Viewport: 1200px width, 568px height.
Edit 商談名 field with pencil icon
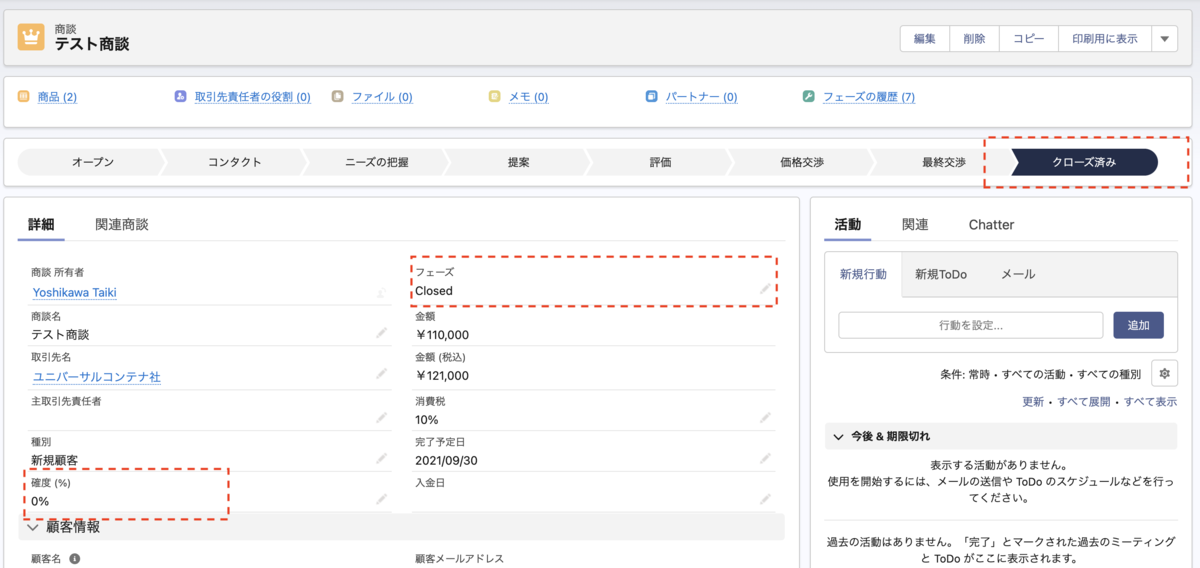point(381,332)
